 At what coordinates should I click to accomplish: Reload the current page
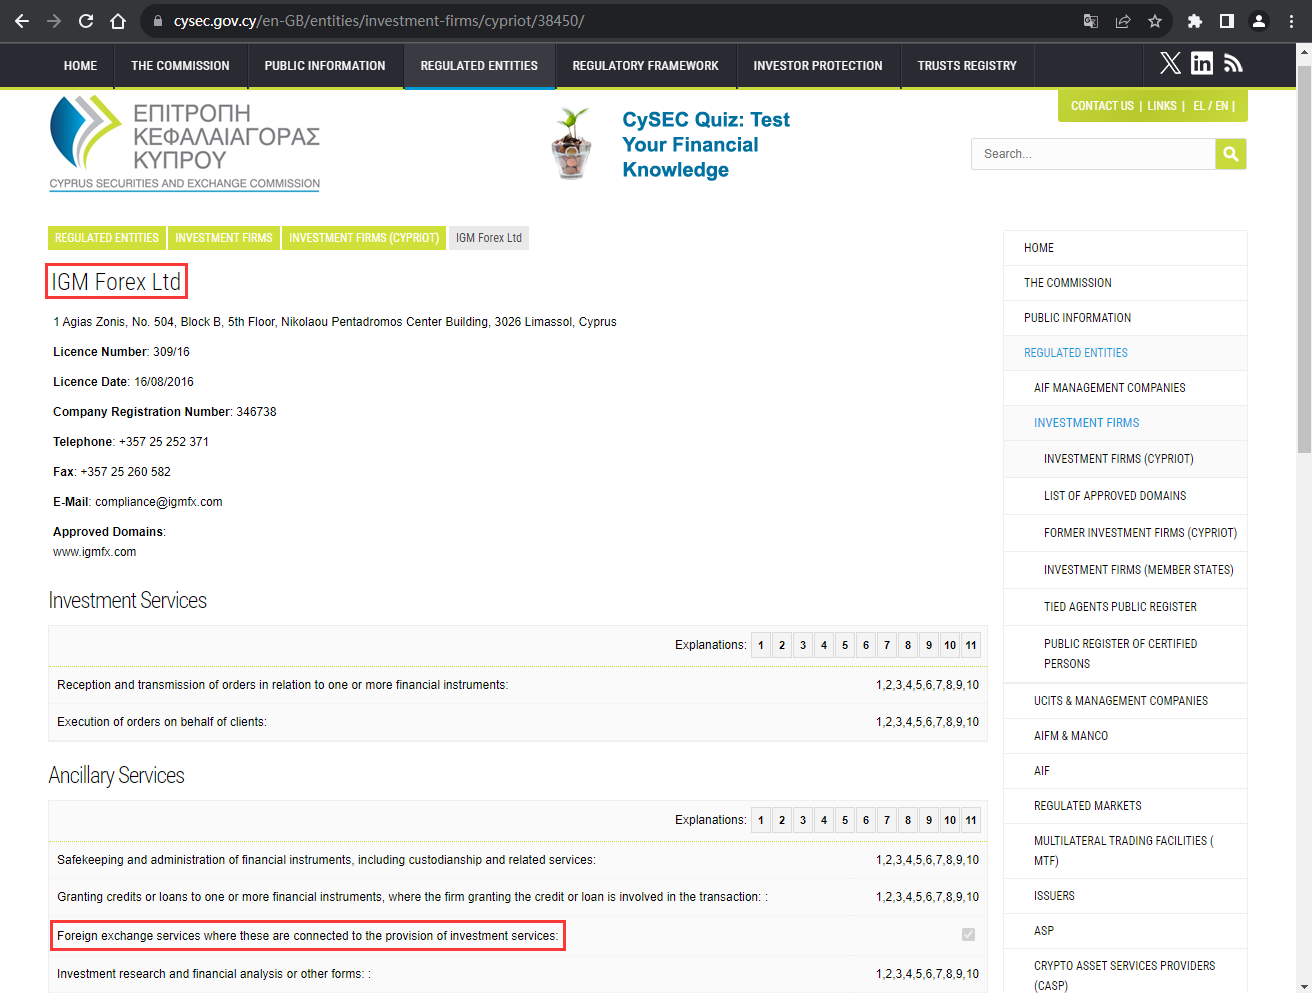(x=86, y=21)
